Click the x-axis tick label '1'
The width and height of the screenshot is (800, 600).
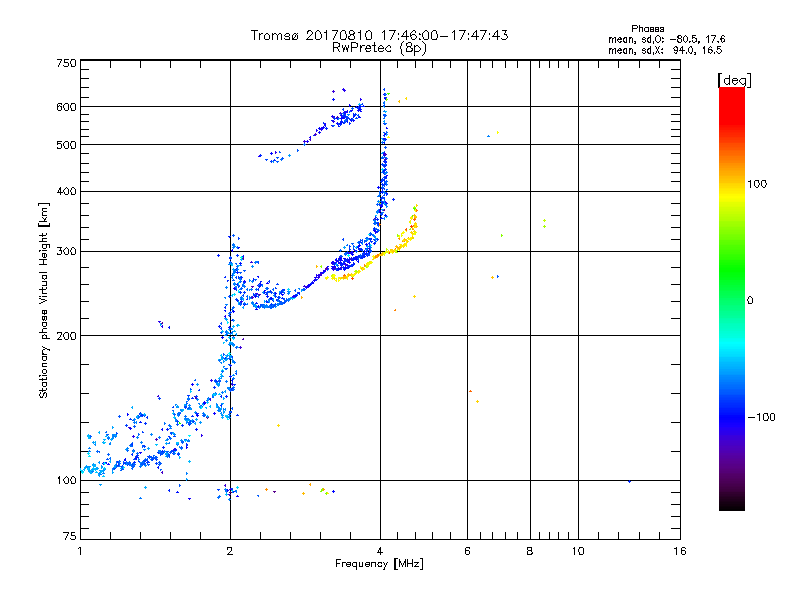[80, 551]
